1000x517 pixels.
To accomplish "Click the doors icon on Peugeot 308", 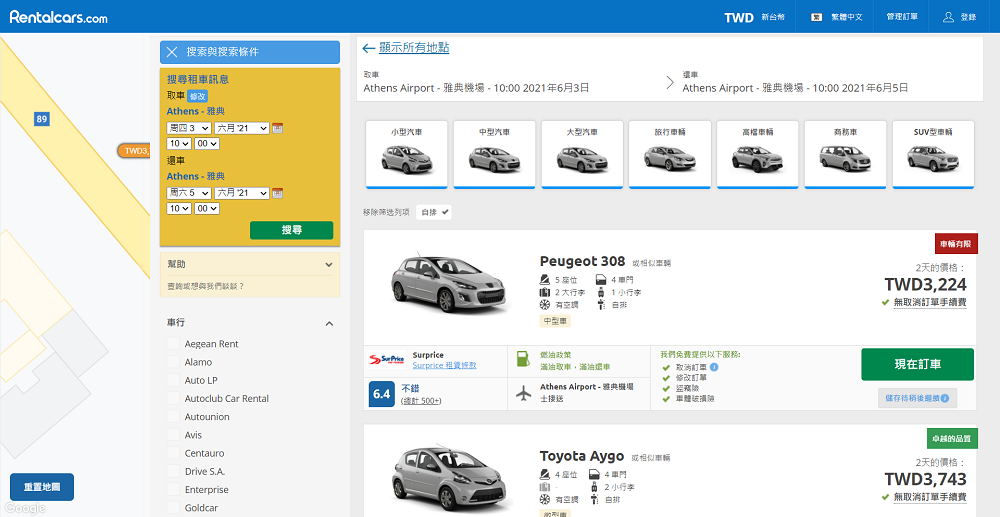I will tap(601, 279).
